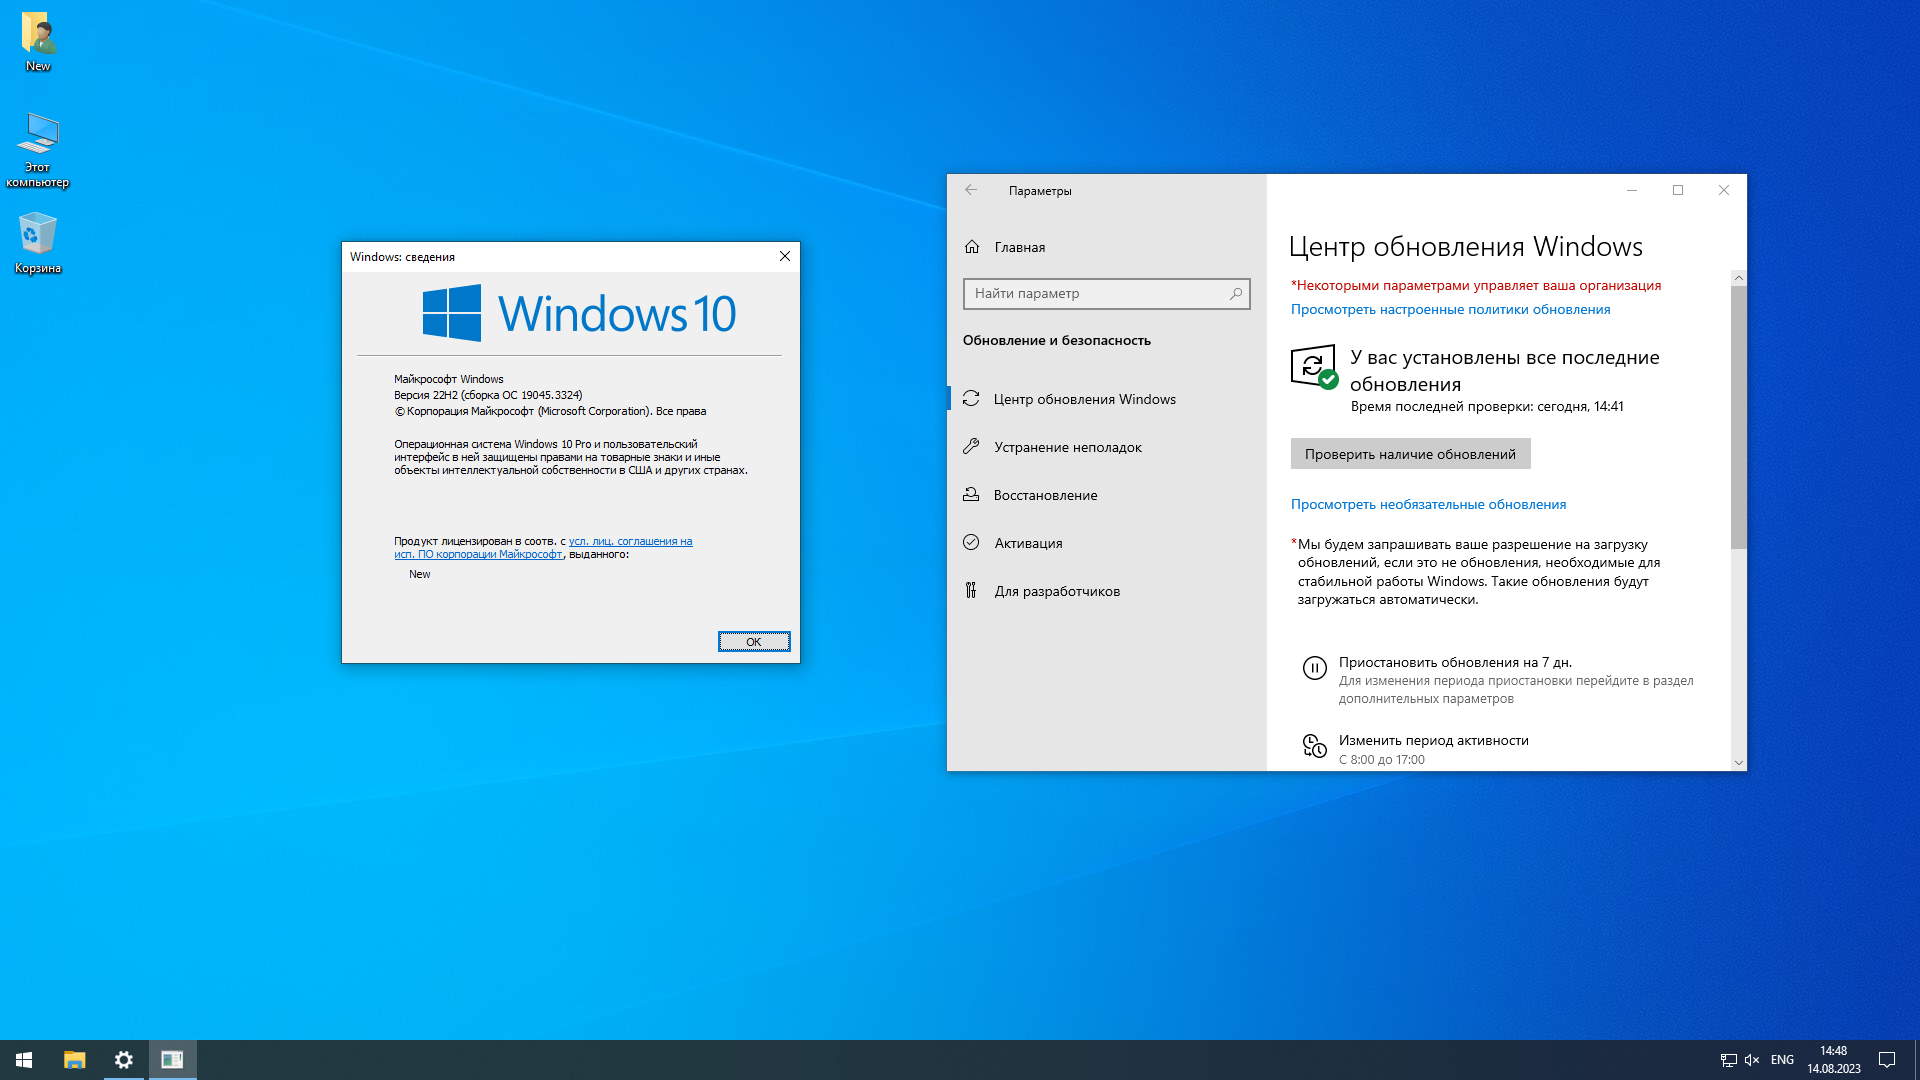Click the back arrow in Settings window
The image size is (1920, 1080).
[970, 190]
